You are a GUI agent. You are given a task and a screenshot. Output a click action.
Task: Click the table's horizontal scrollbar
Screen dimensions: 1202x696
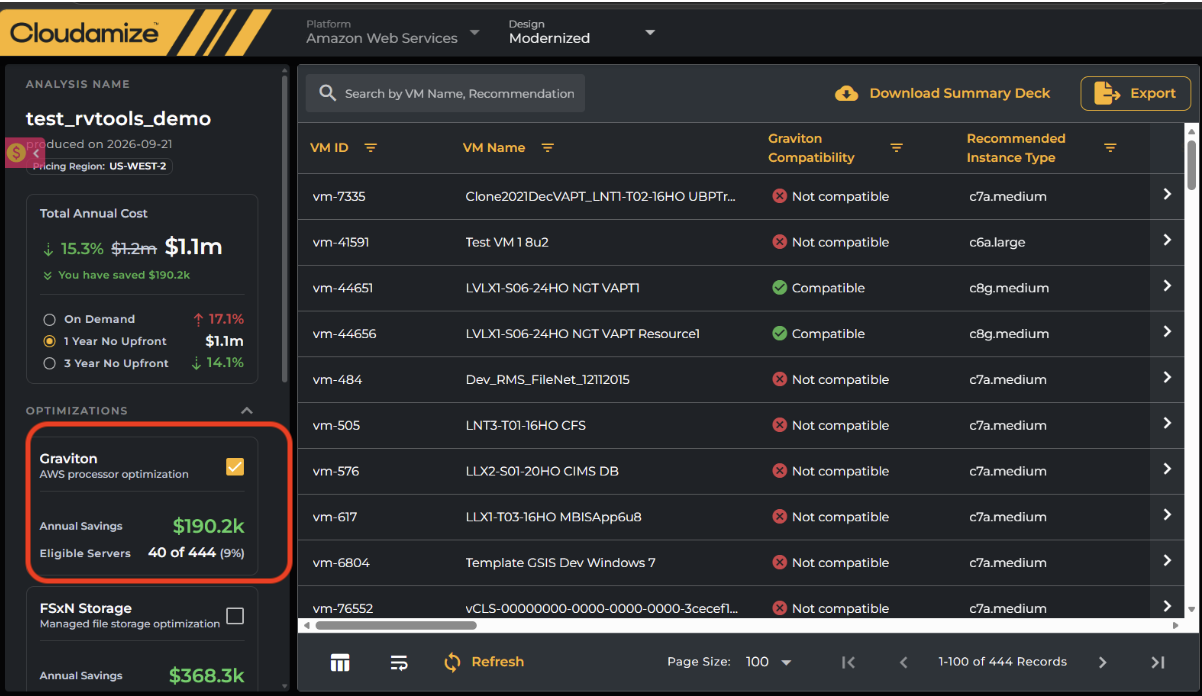pyautogui.click(x=396, y=626)
